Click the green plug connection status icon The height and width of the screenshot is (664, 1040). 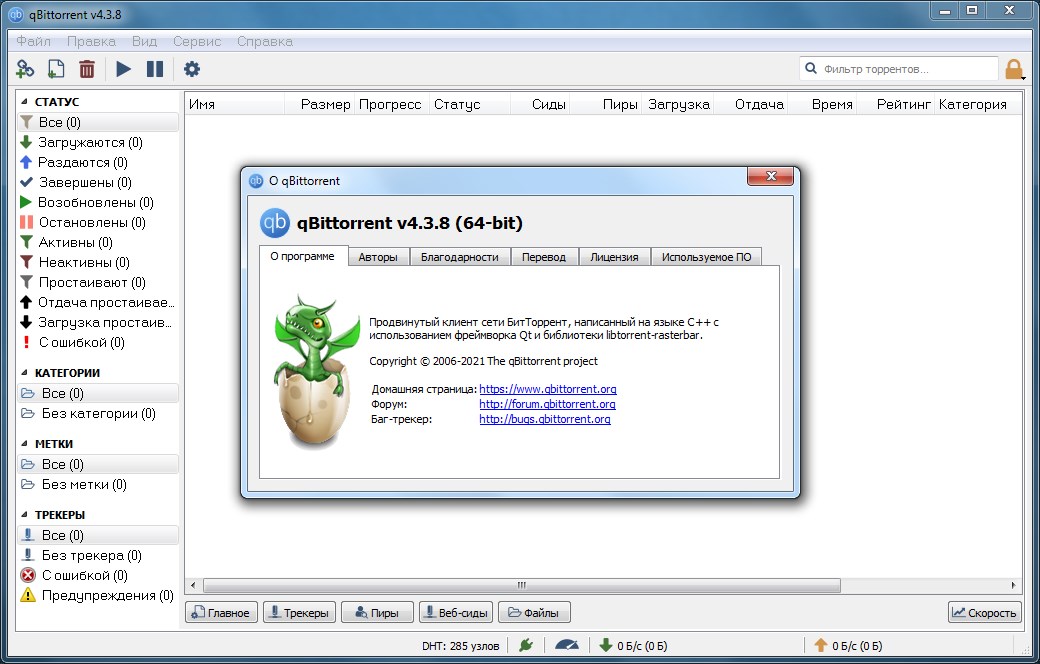(x=526, y=645)
